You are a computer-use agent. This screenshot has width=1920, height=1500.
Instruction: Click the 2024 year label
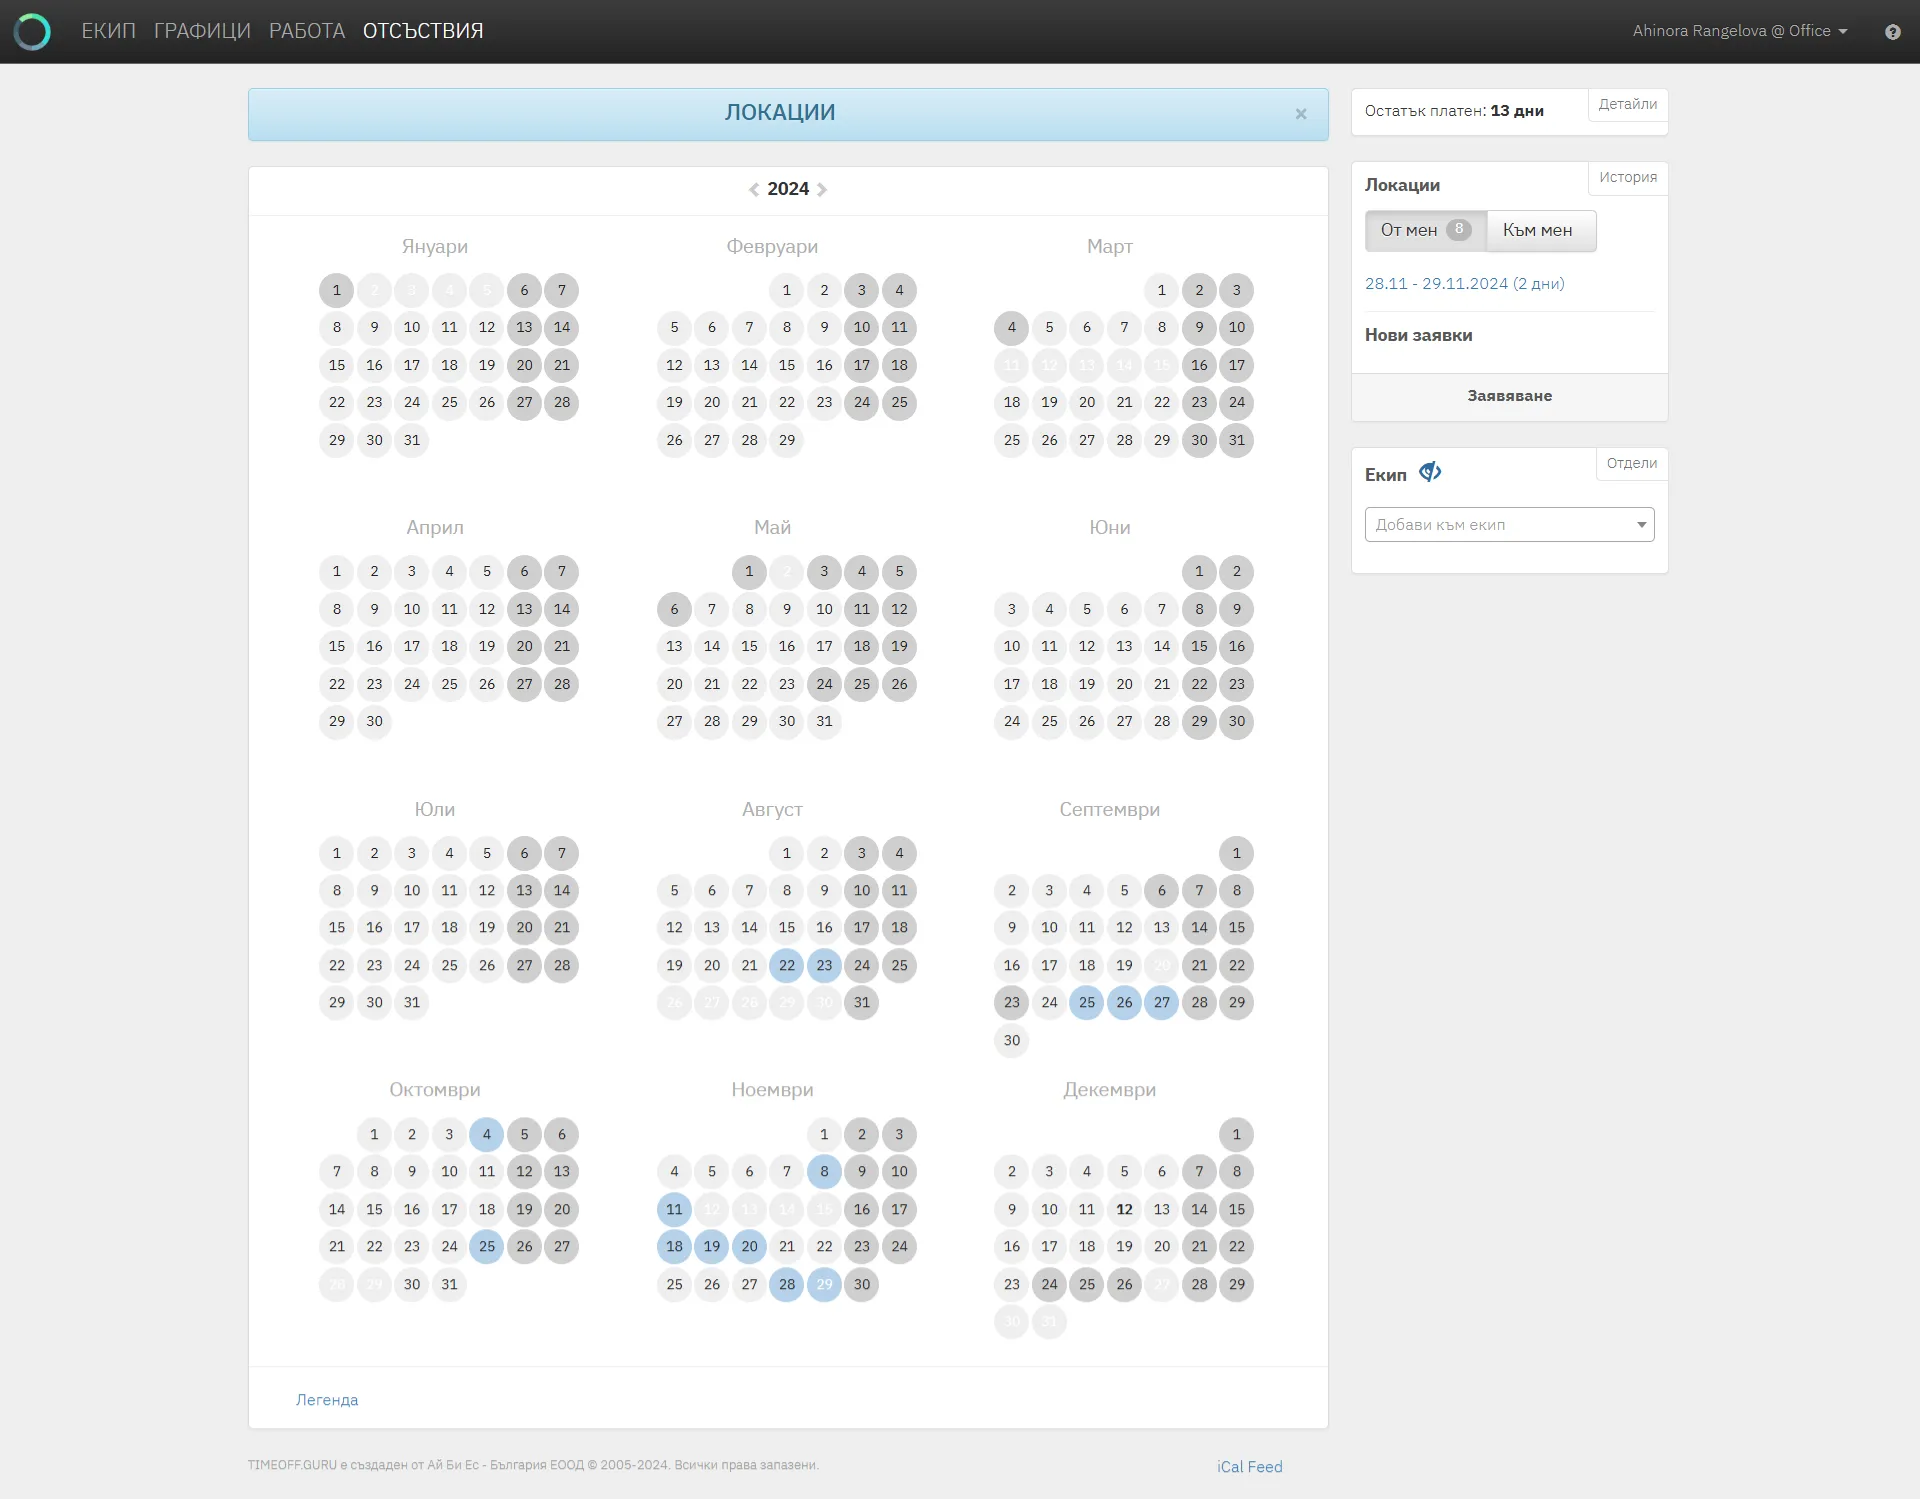click(788, 189)
